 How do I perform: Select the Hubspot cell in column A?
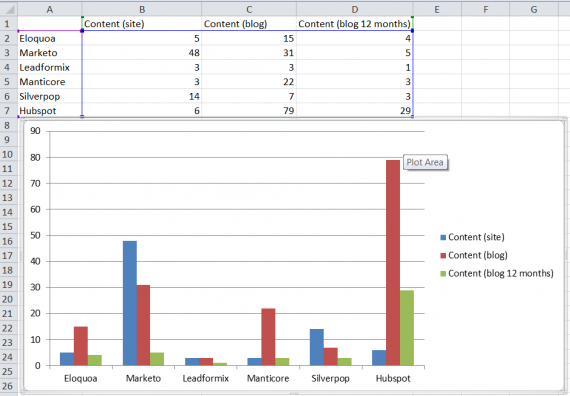[x=50, y=111]
